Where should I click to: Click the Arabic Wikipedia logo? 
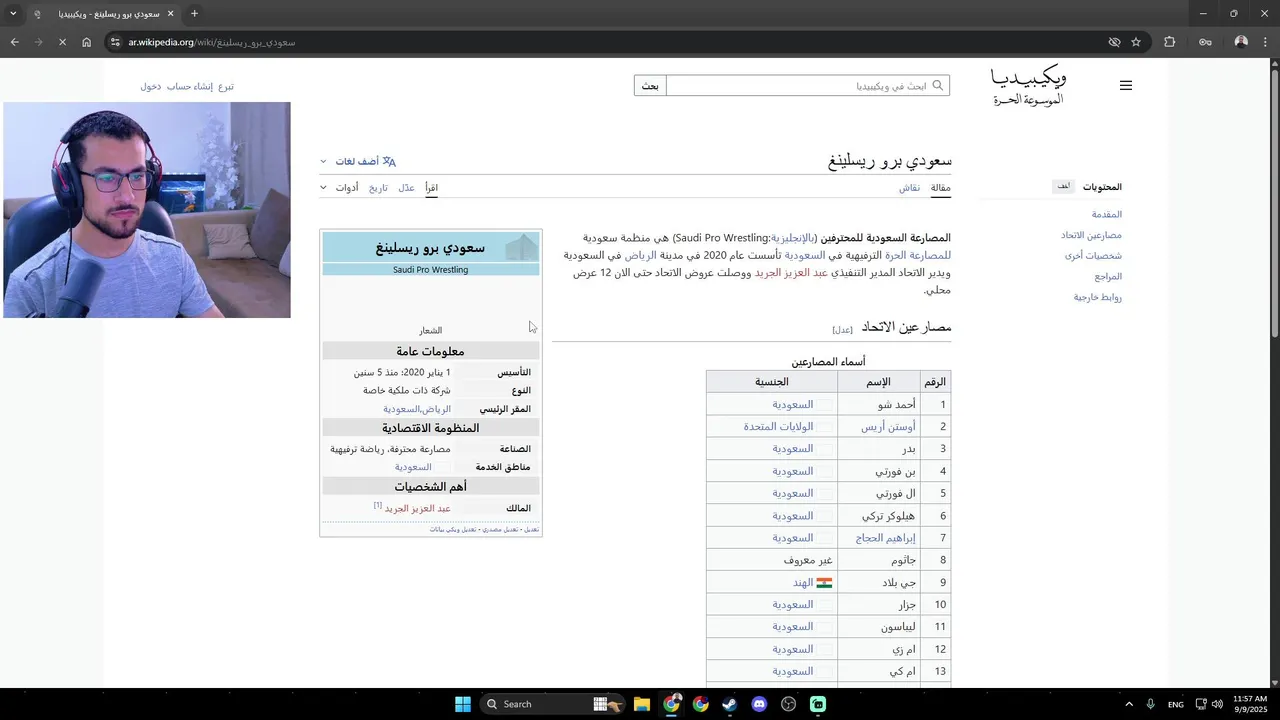[x=1028, y=86]
